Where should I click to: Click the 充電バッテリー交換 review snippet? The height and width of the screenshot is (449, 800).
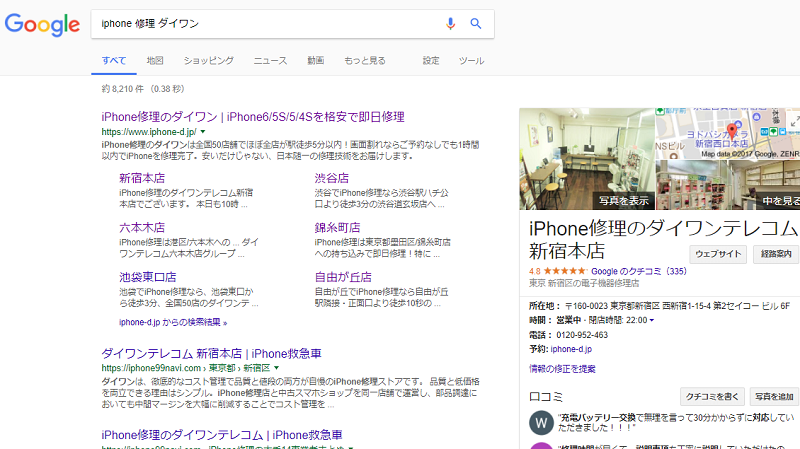676,422
